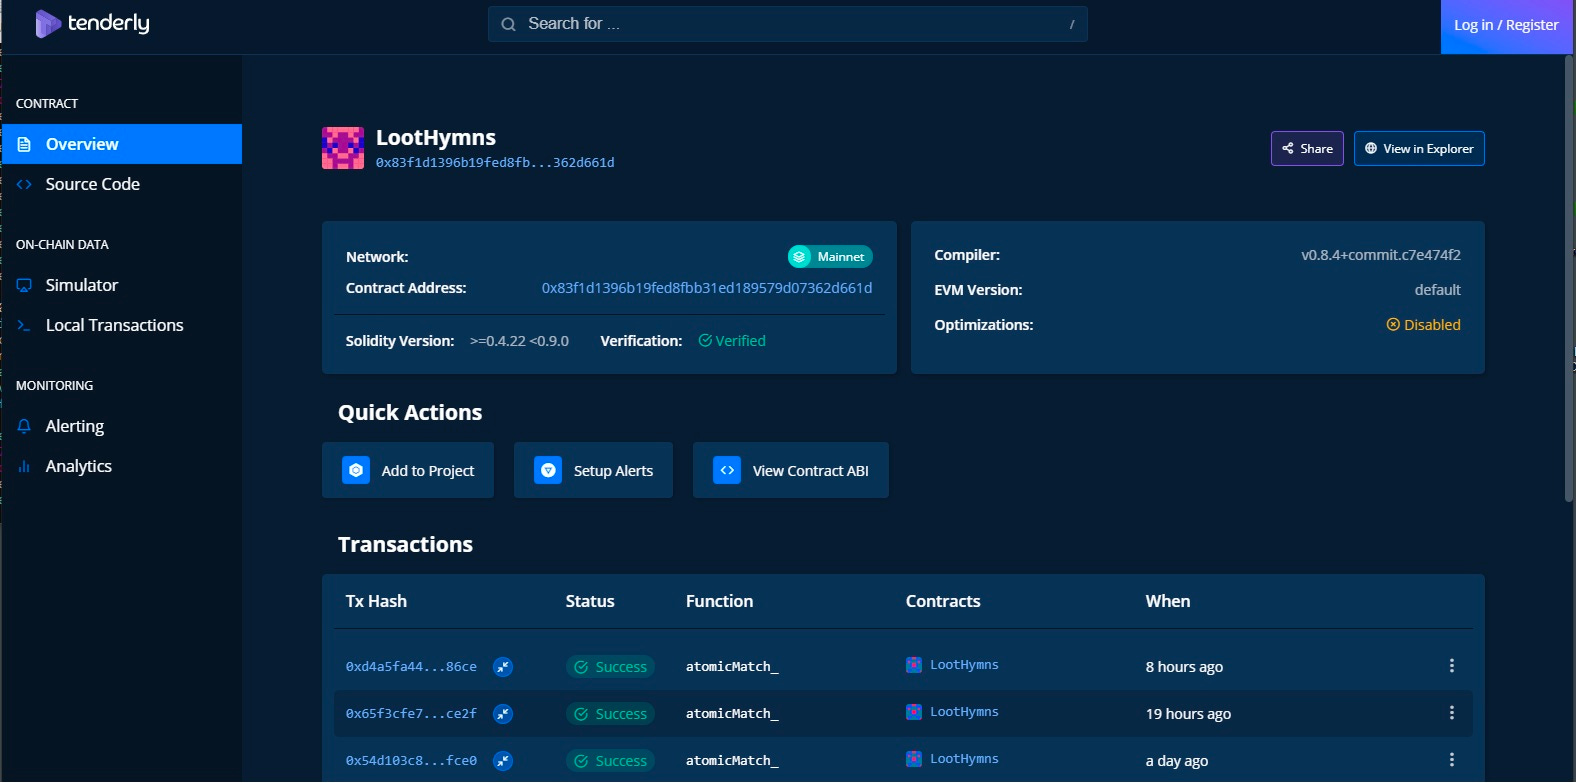The image size is (1576, 783).
Task: Click the Share button
Action: [x=1307, y=148]
